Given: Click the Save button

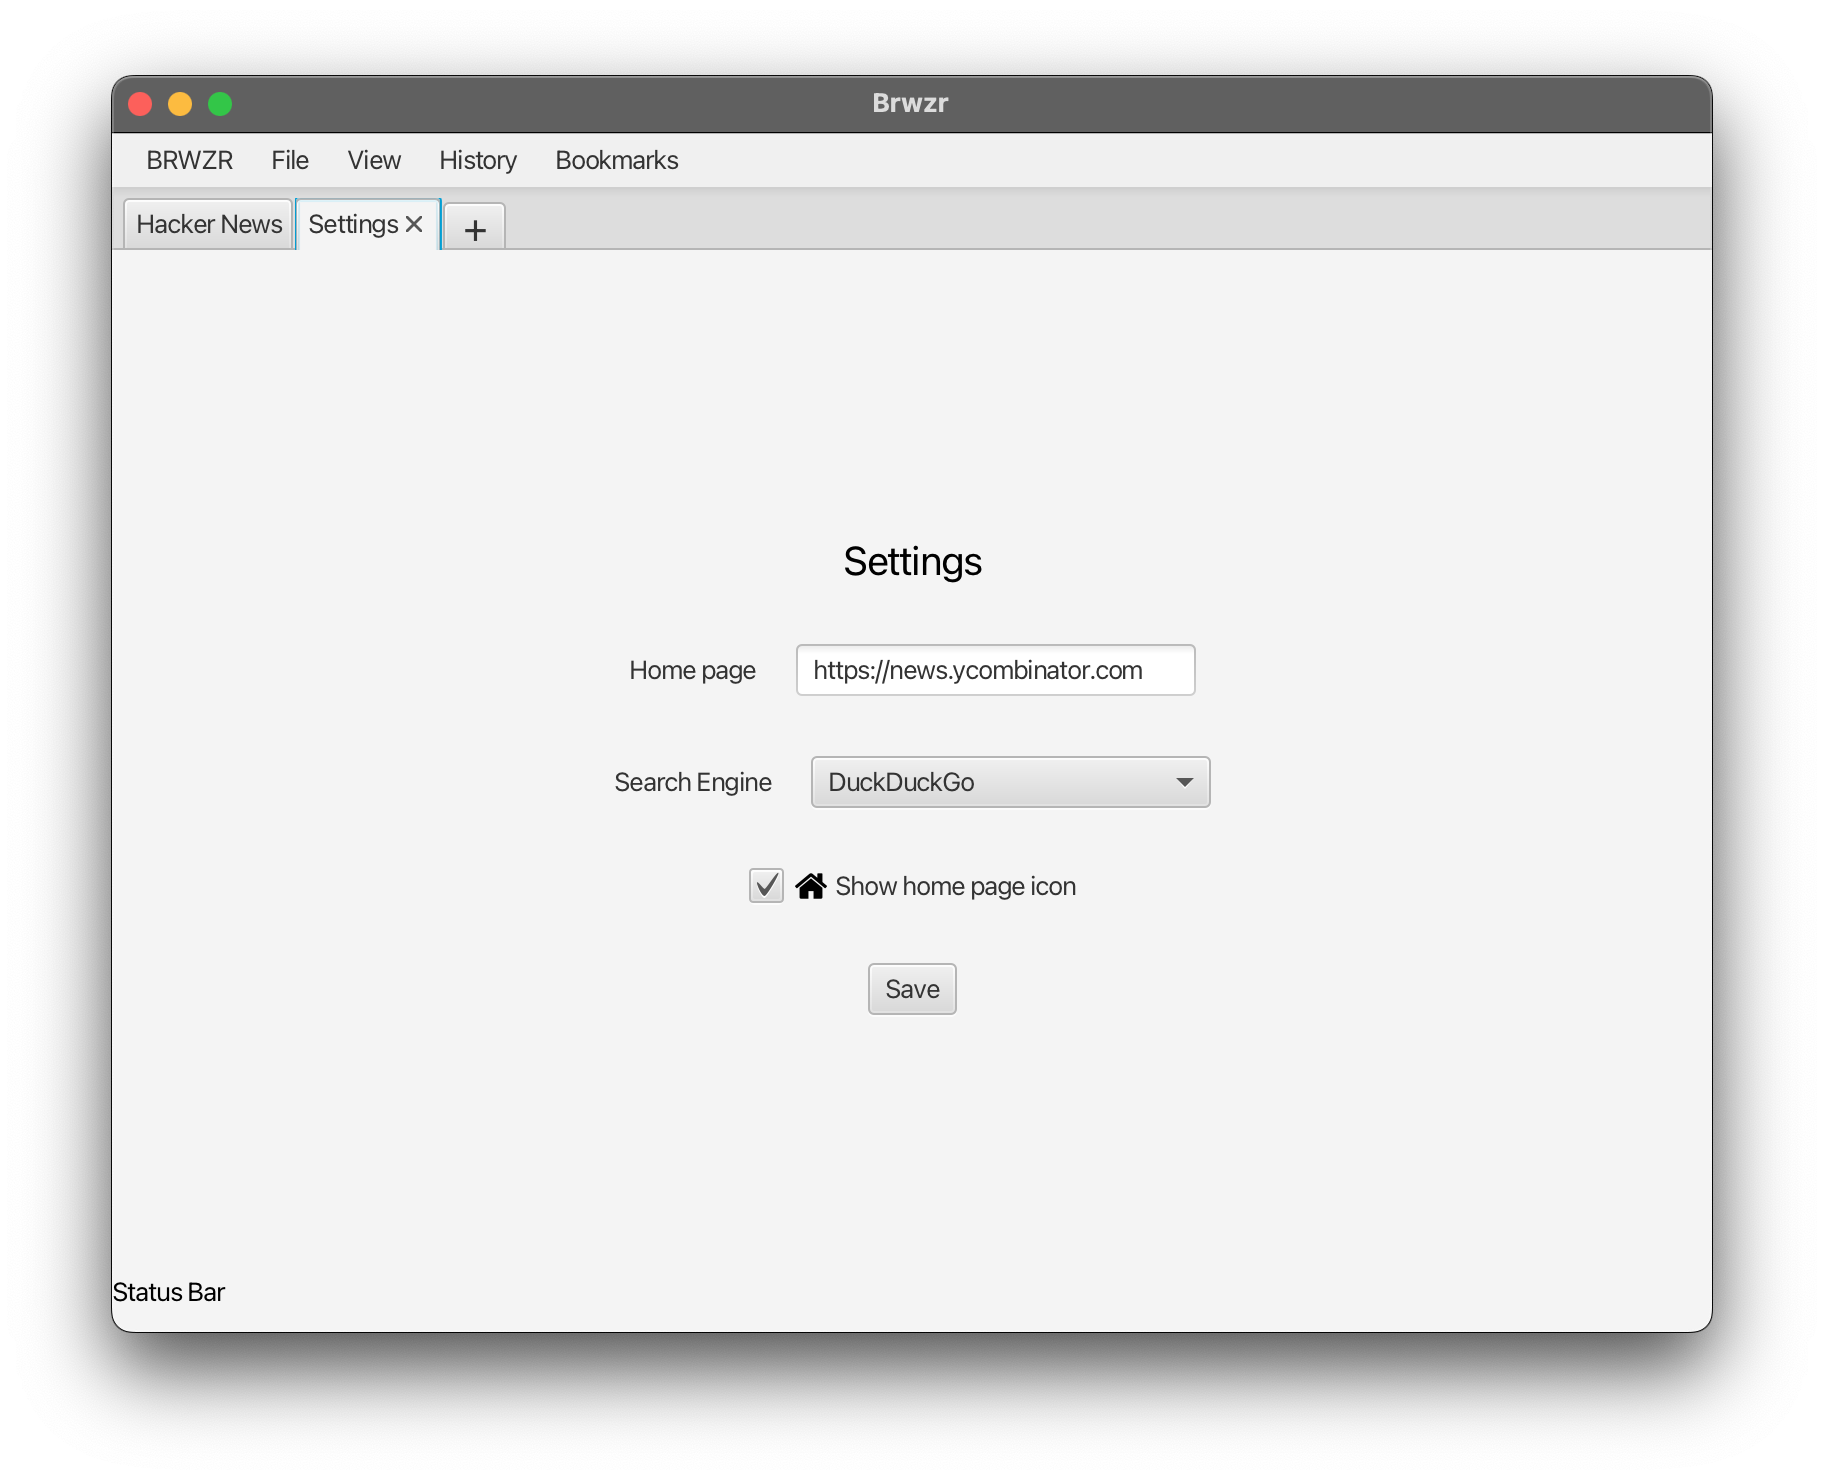Looking at the screenshot, I should coord(911,988).
